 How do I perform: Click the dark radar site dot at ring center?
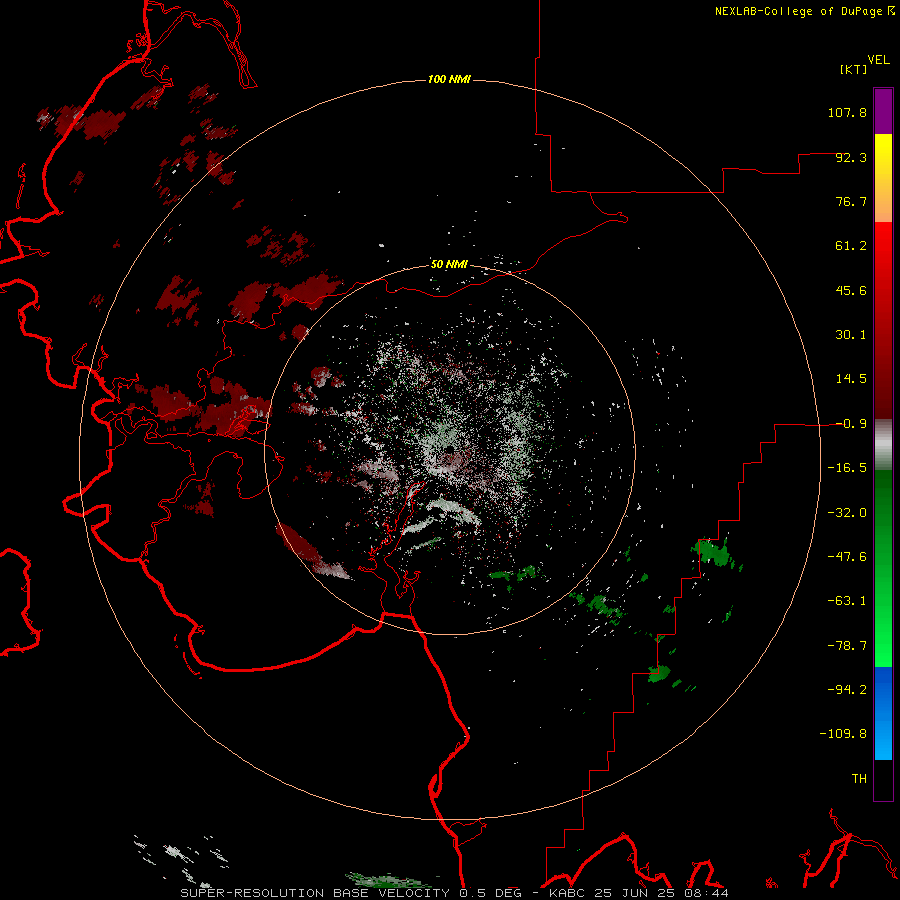[x=449, y=449]
